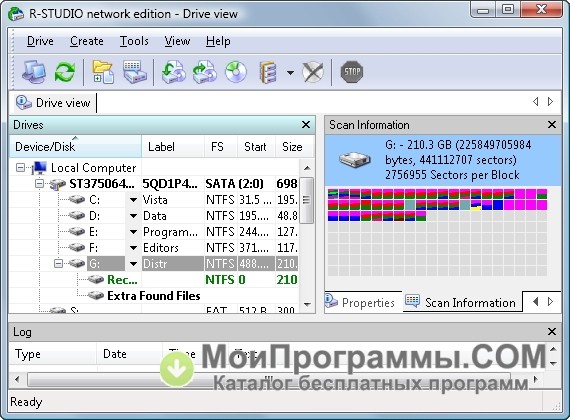Sort by Device/Disk column header

[76, 147]
